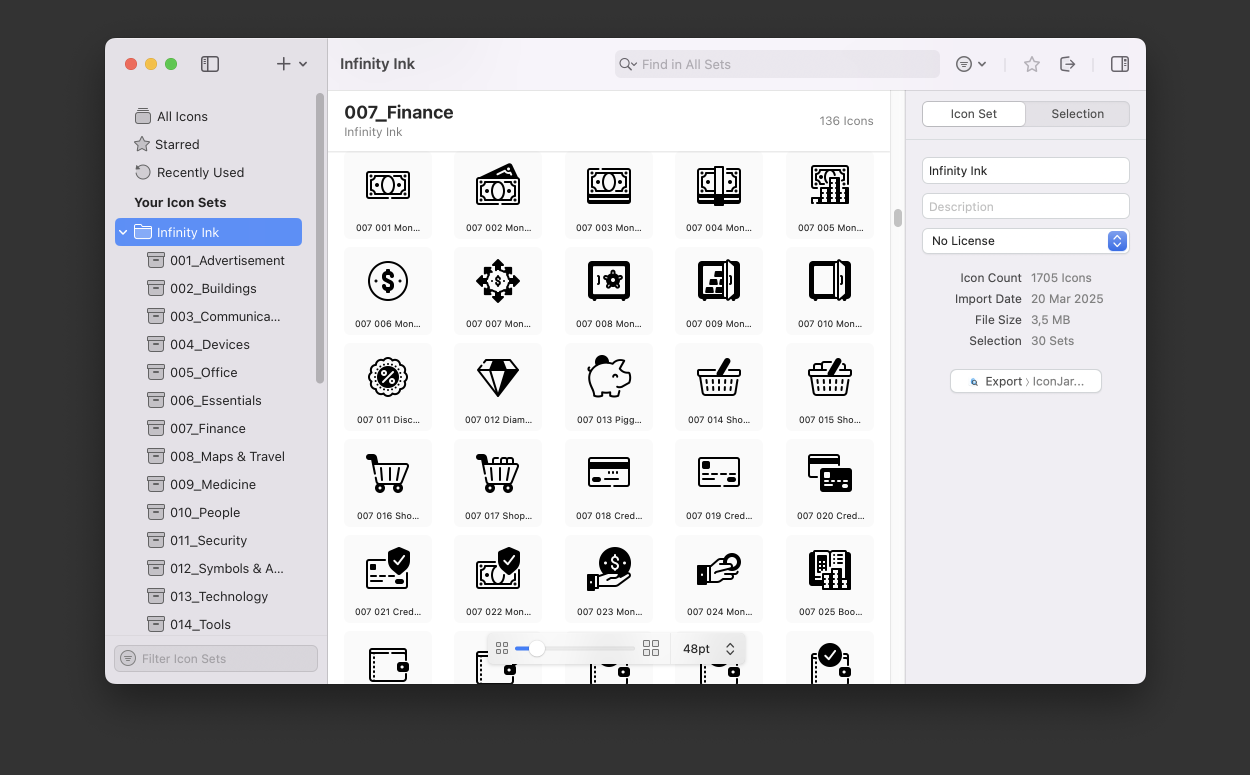Select the 007 006 dollar coin icon
The height and width of the screenshot is (775, 1250).
point(388,283)
